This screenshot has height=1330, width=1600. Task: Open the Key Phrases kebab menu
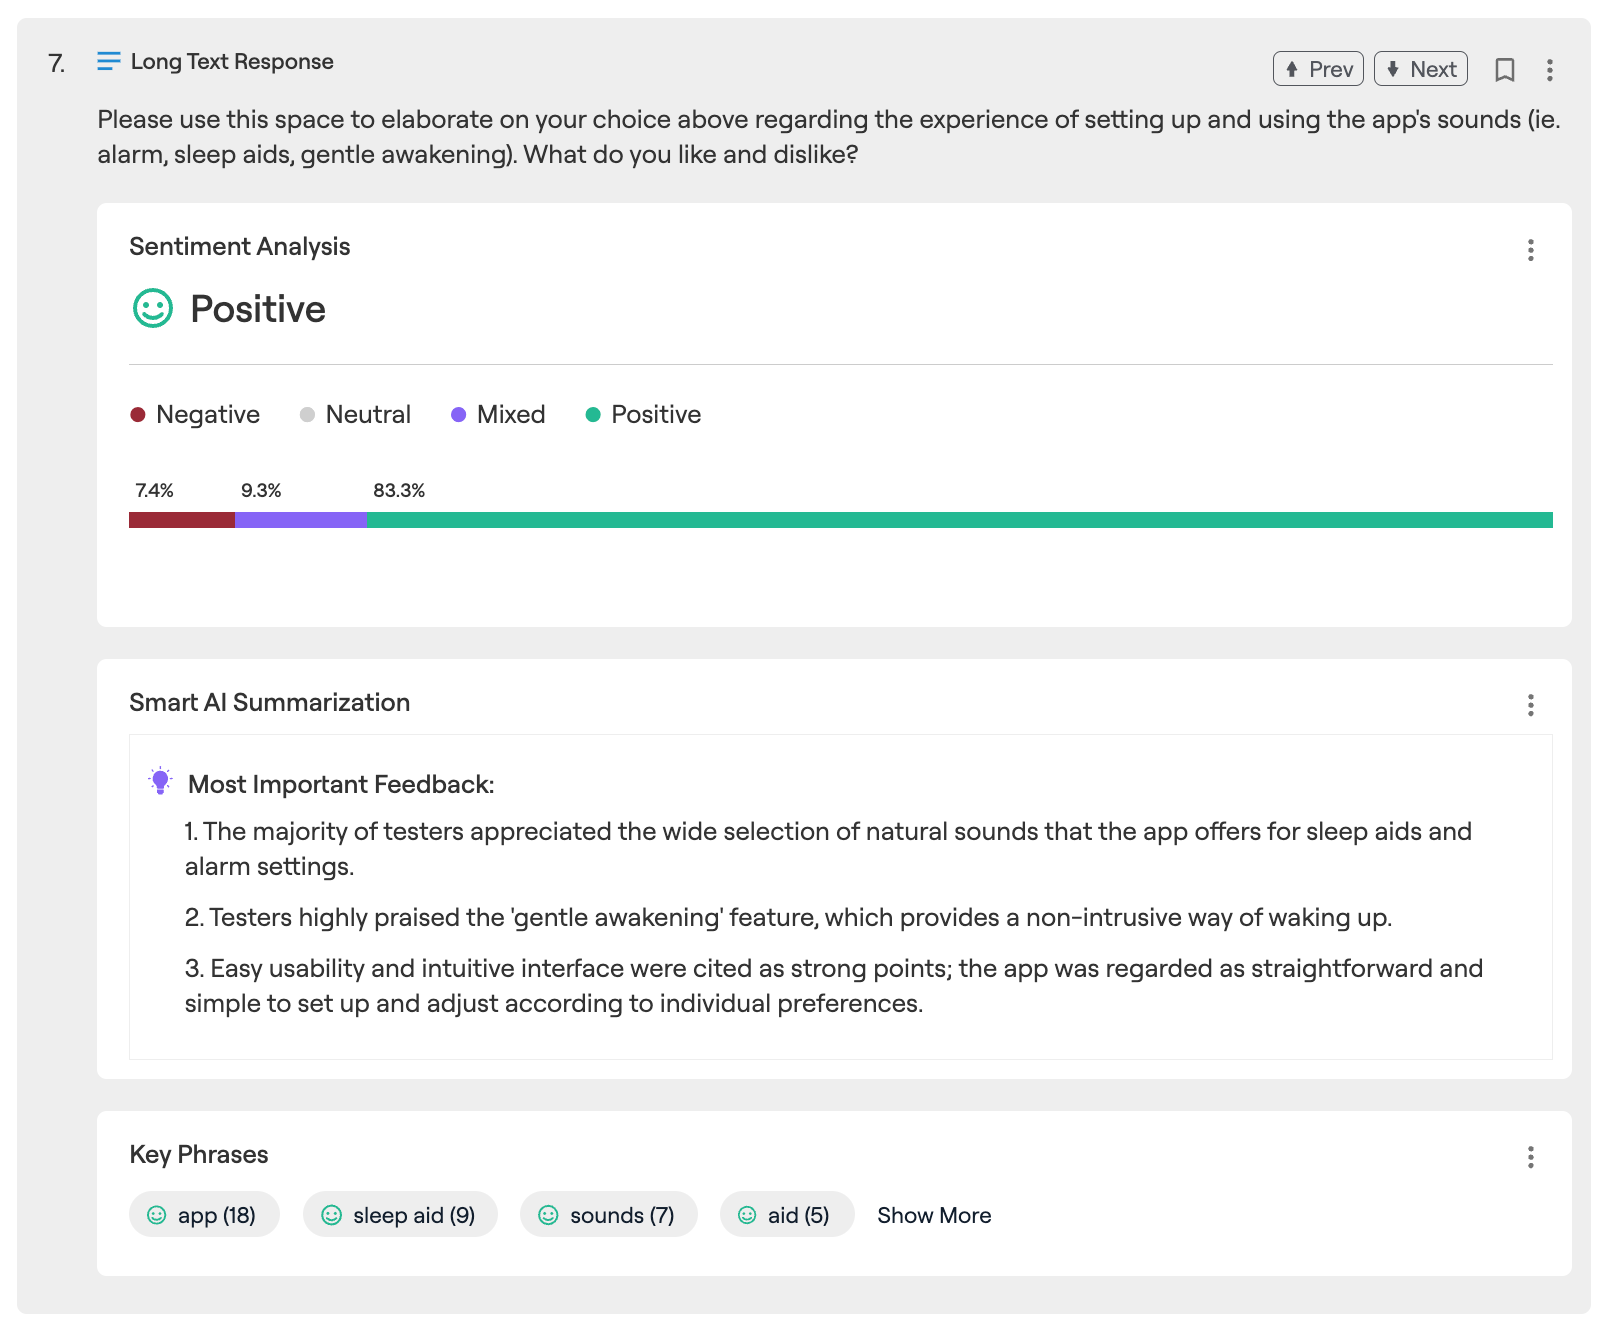point(1530,1158)
